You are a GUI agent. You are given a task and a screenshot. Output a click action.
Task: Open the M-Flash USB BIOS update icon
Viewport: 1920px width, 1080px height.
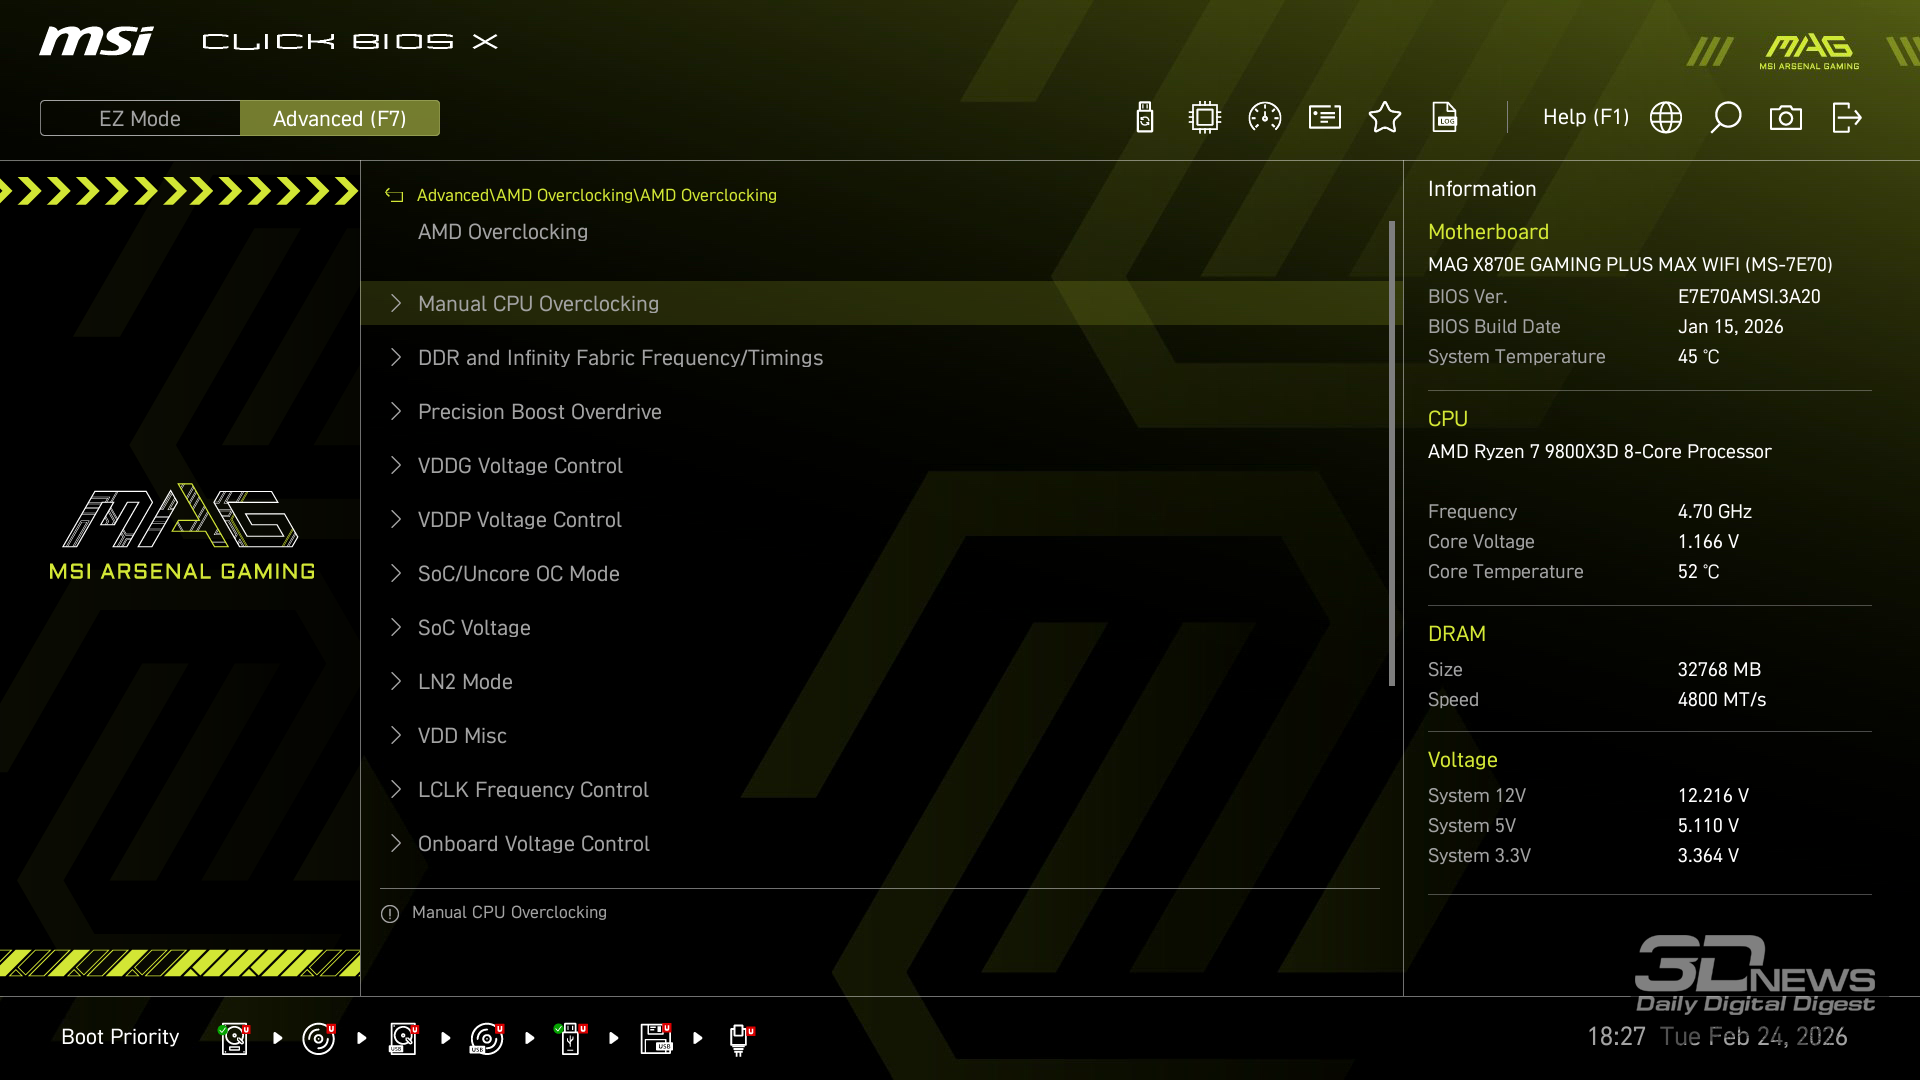(1145, 118)
